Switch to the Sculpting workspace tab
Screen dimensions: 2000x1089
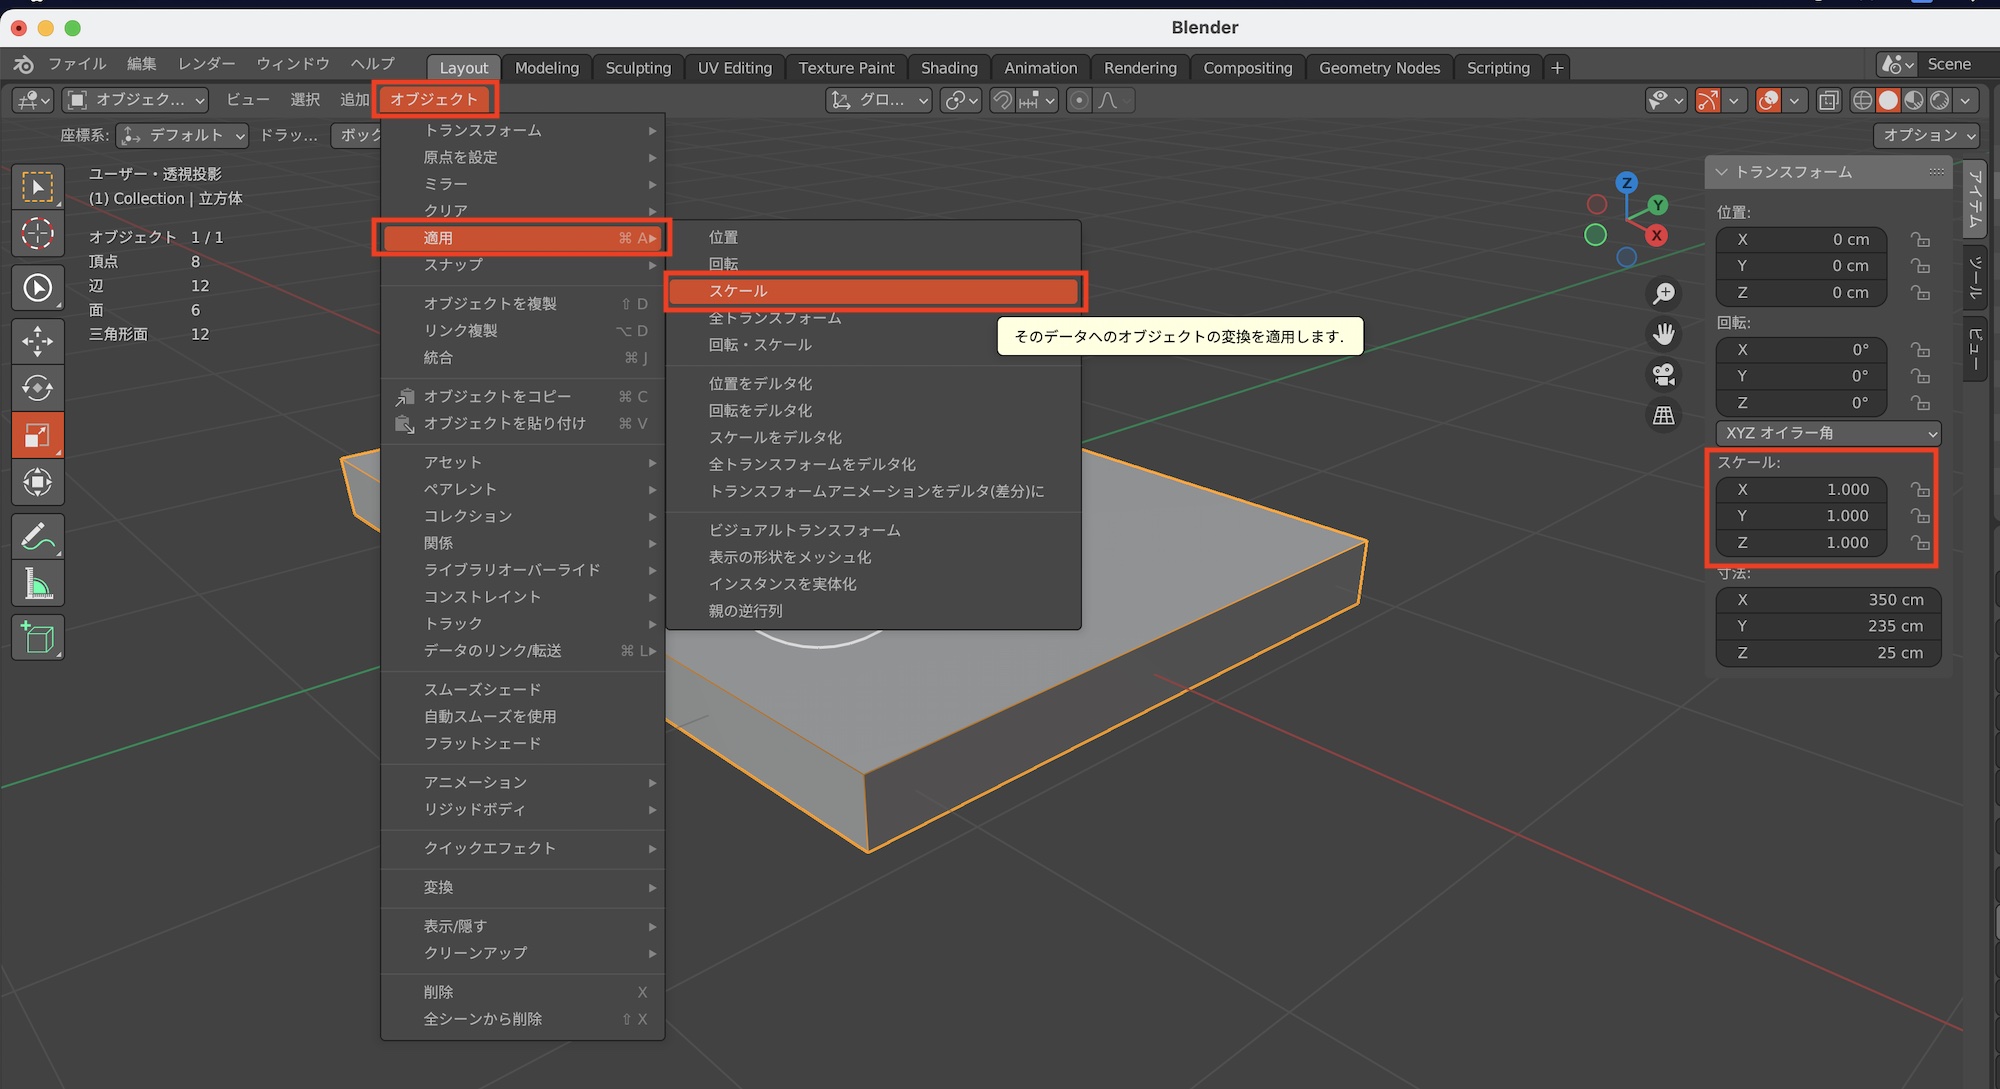click(638, 68)
